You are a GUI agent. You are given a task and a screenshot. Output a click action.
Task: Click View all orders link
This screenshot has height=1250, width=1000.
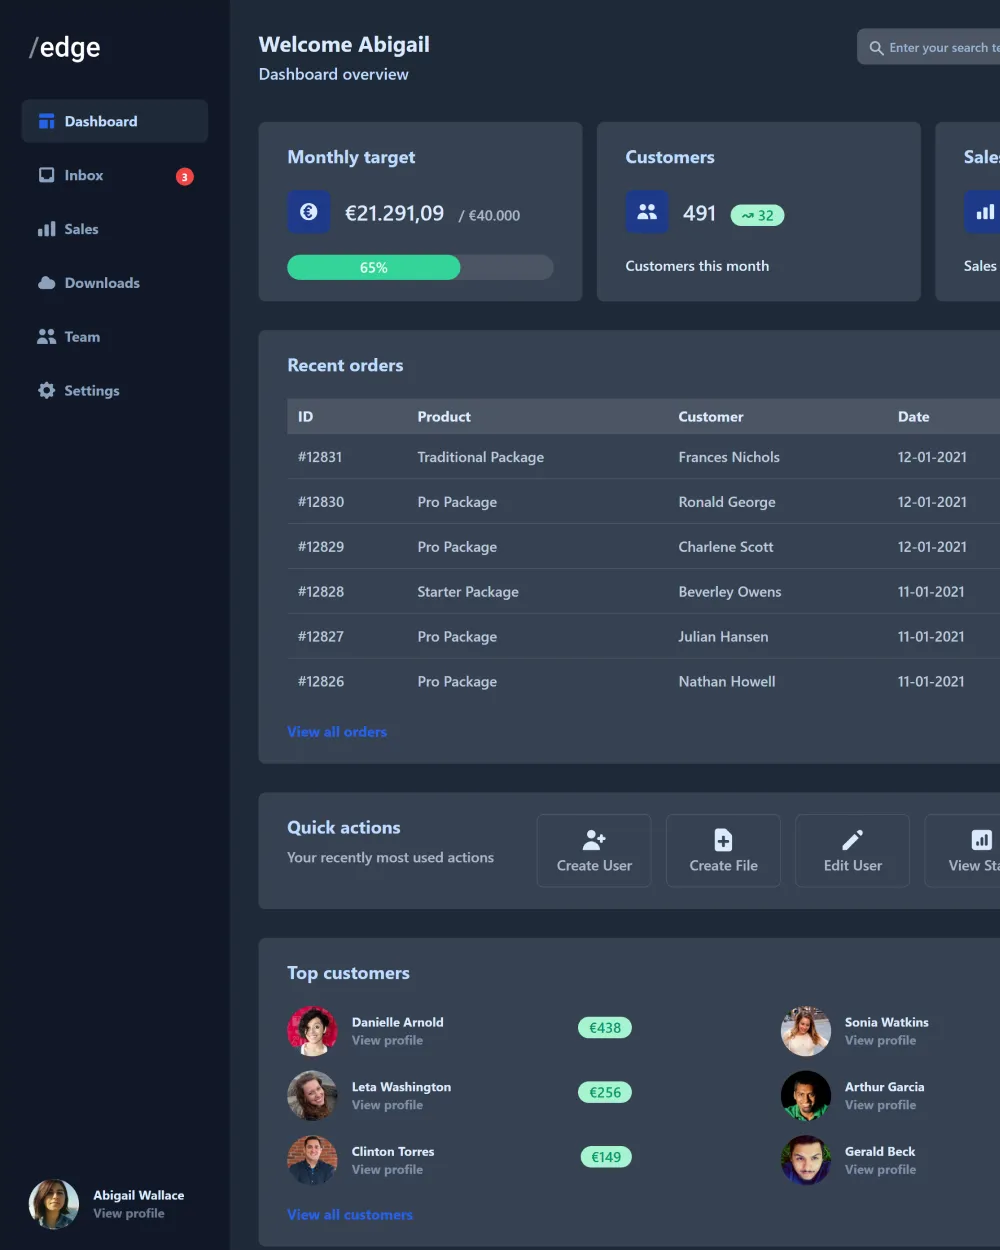[x=337, y=732]
